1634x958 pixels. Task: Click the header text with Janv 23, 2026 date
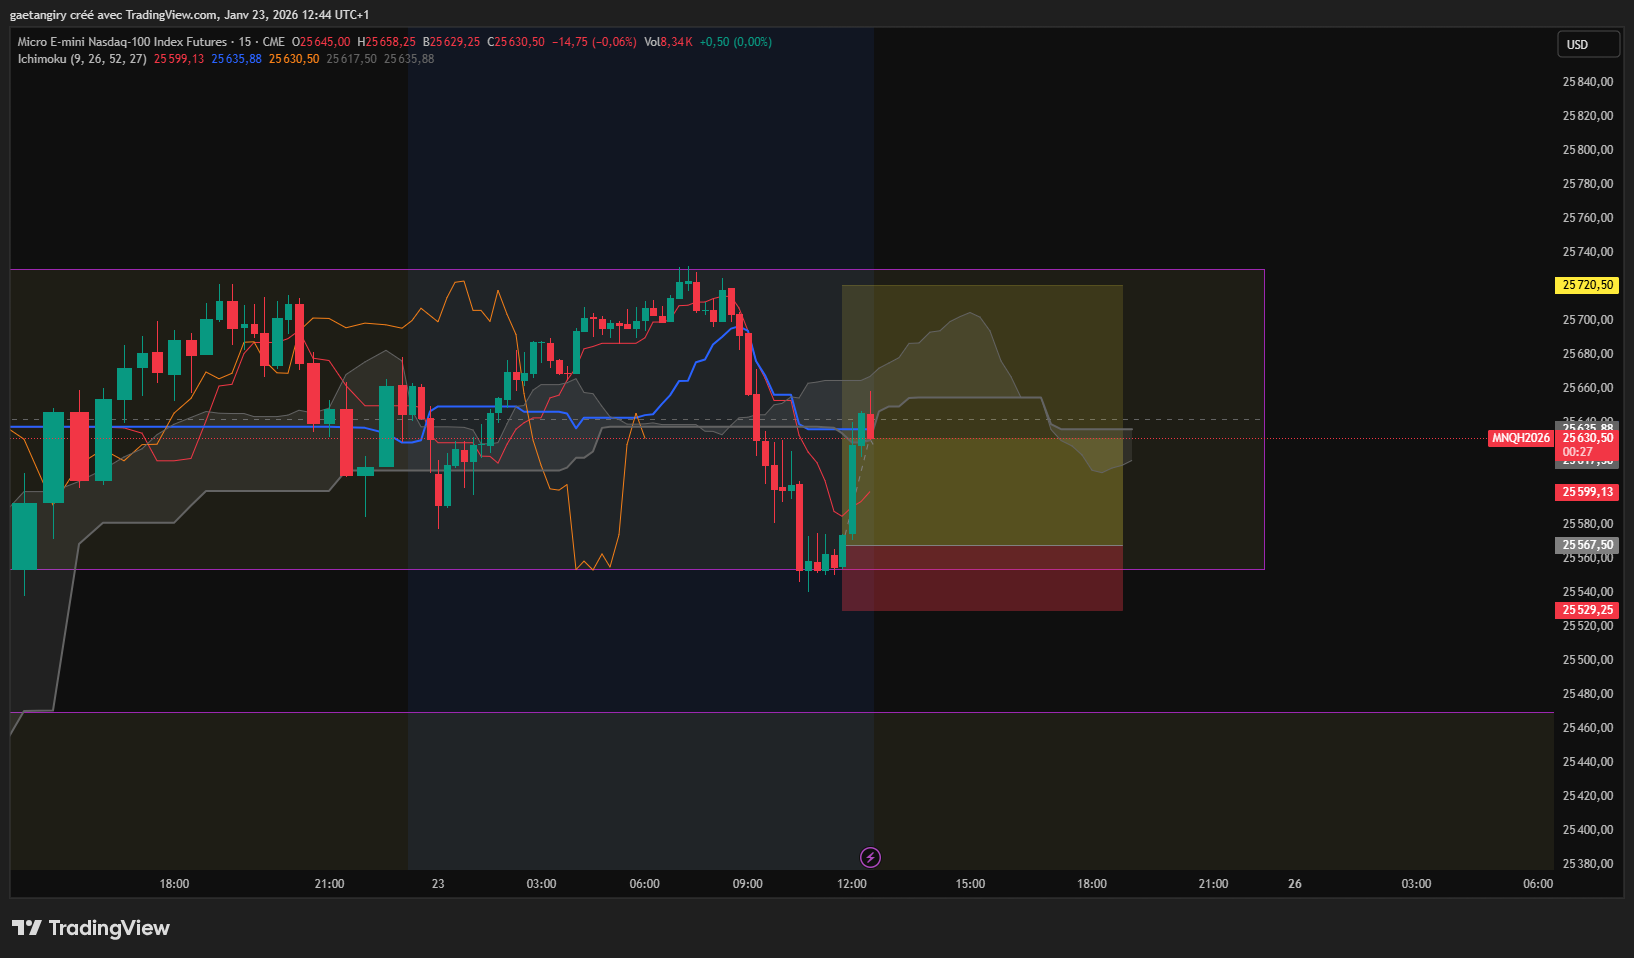(189, 15)
